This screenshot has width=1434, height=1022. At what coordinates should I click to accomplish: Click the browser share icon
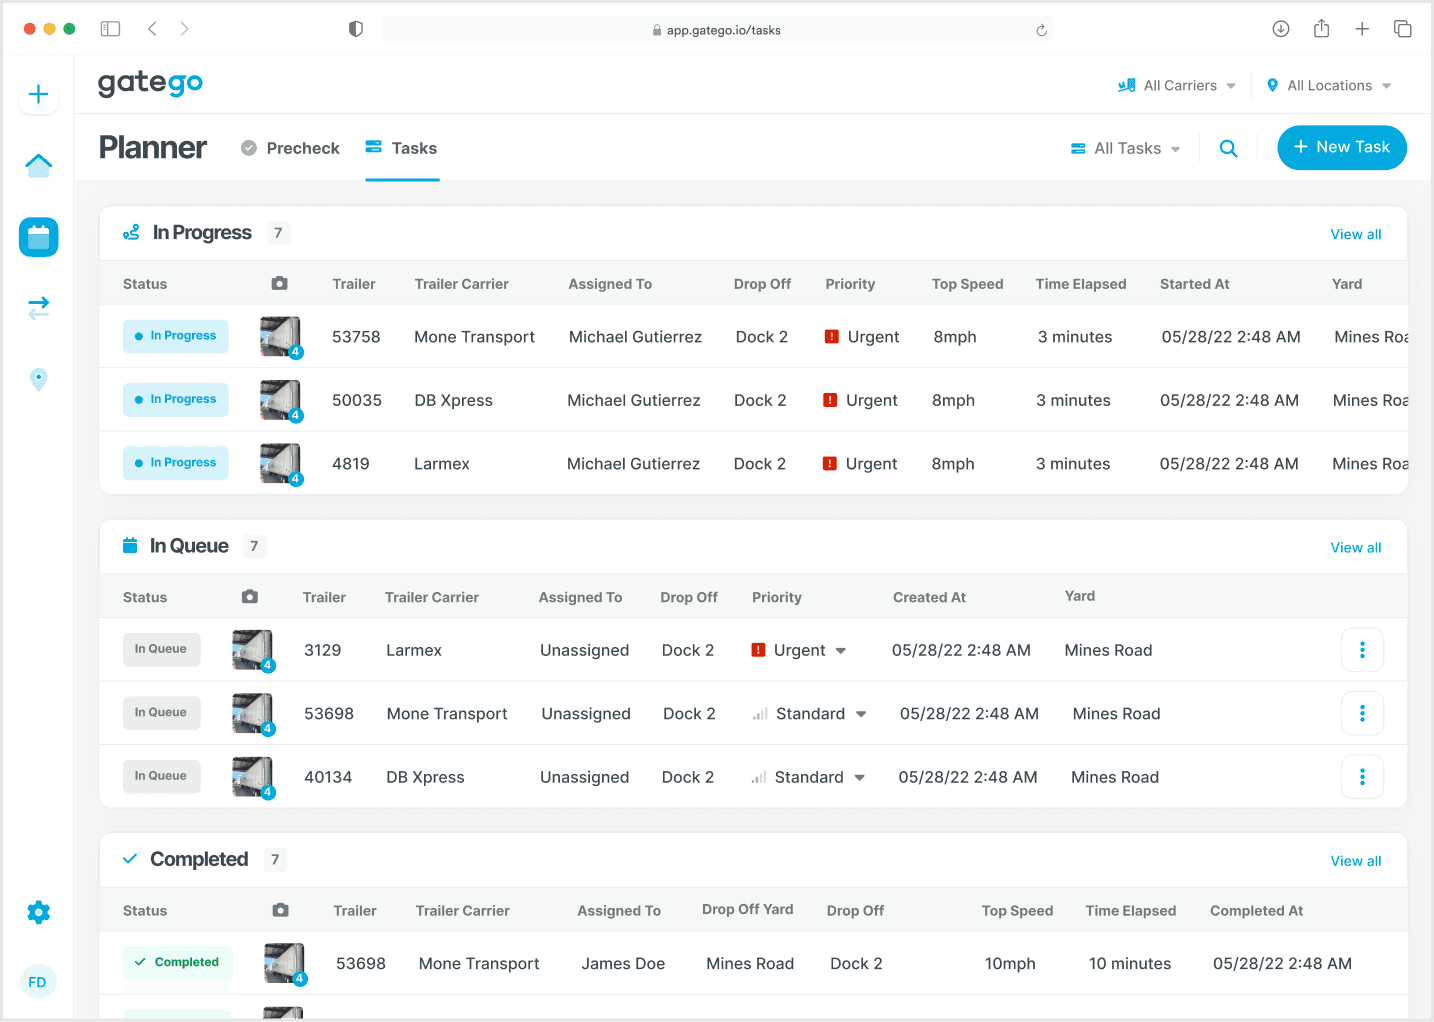point(1321,29)
